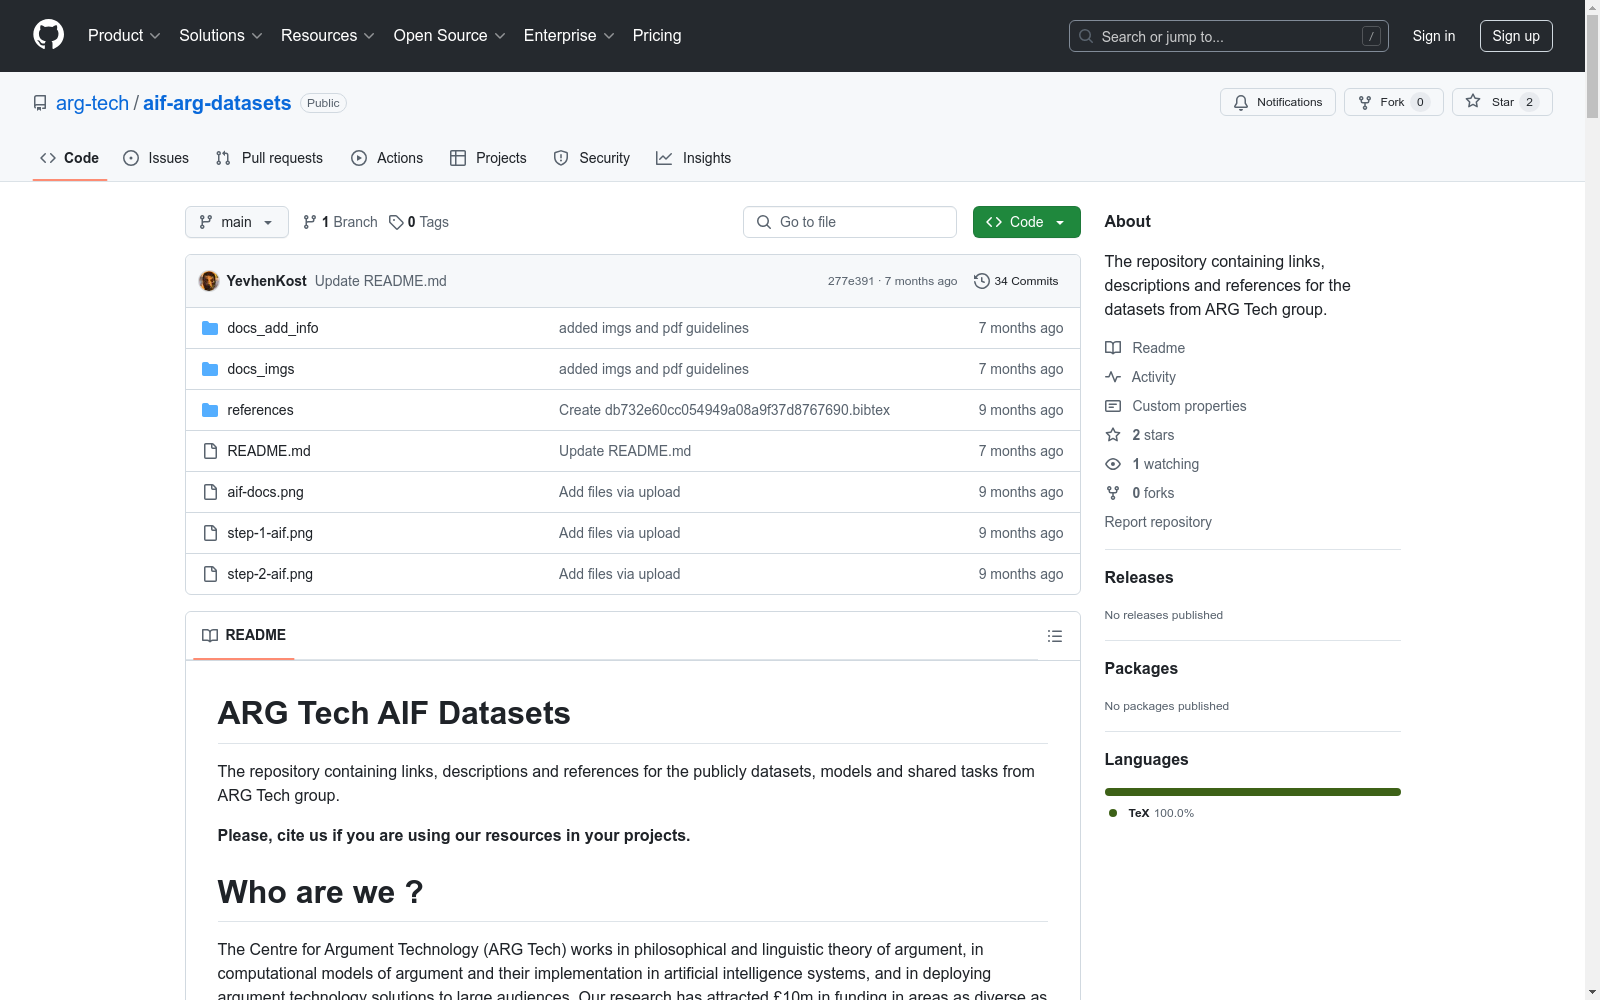Viewport: 1600px width, 1000px height.
Task: Switch to the Security tab
Action: 592,158
